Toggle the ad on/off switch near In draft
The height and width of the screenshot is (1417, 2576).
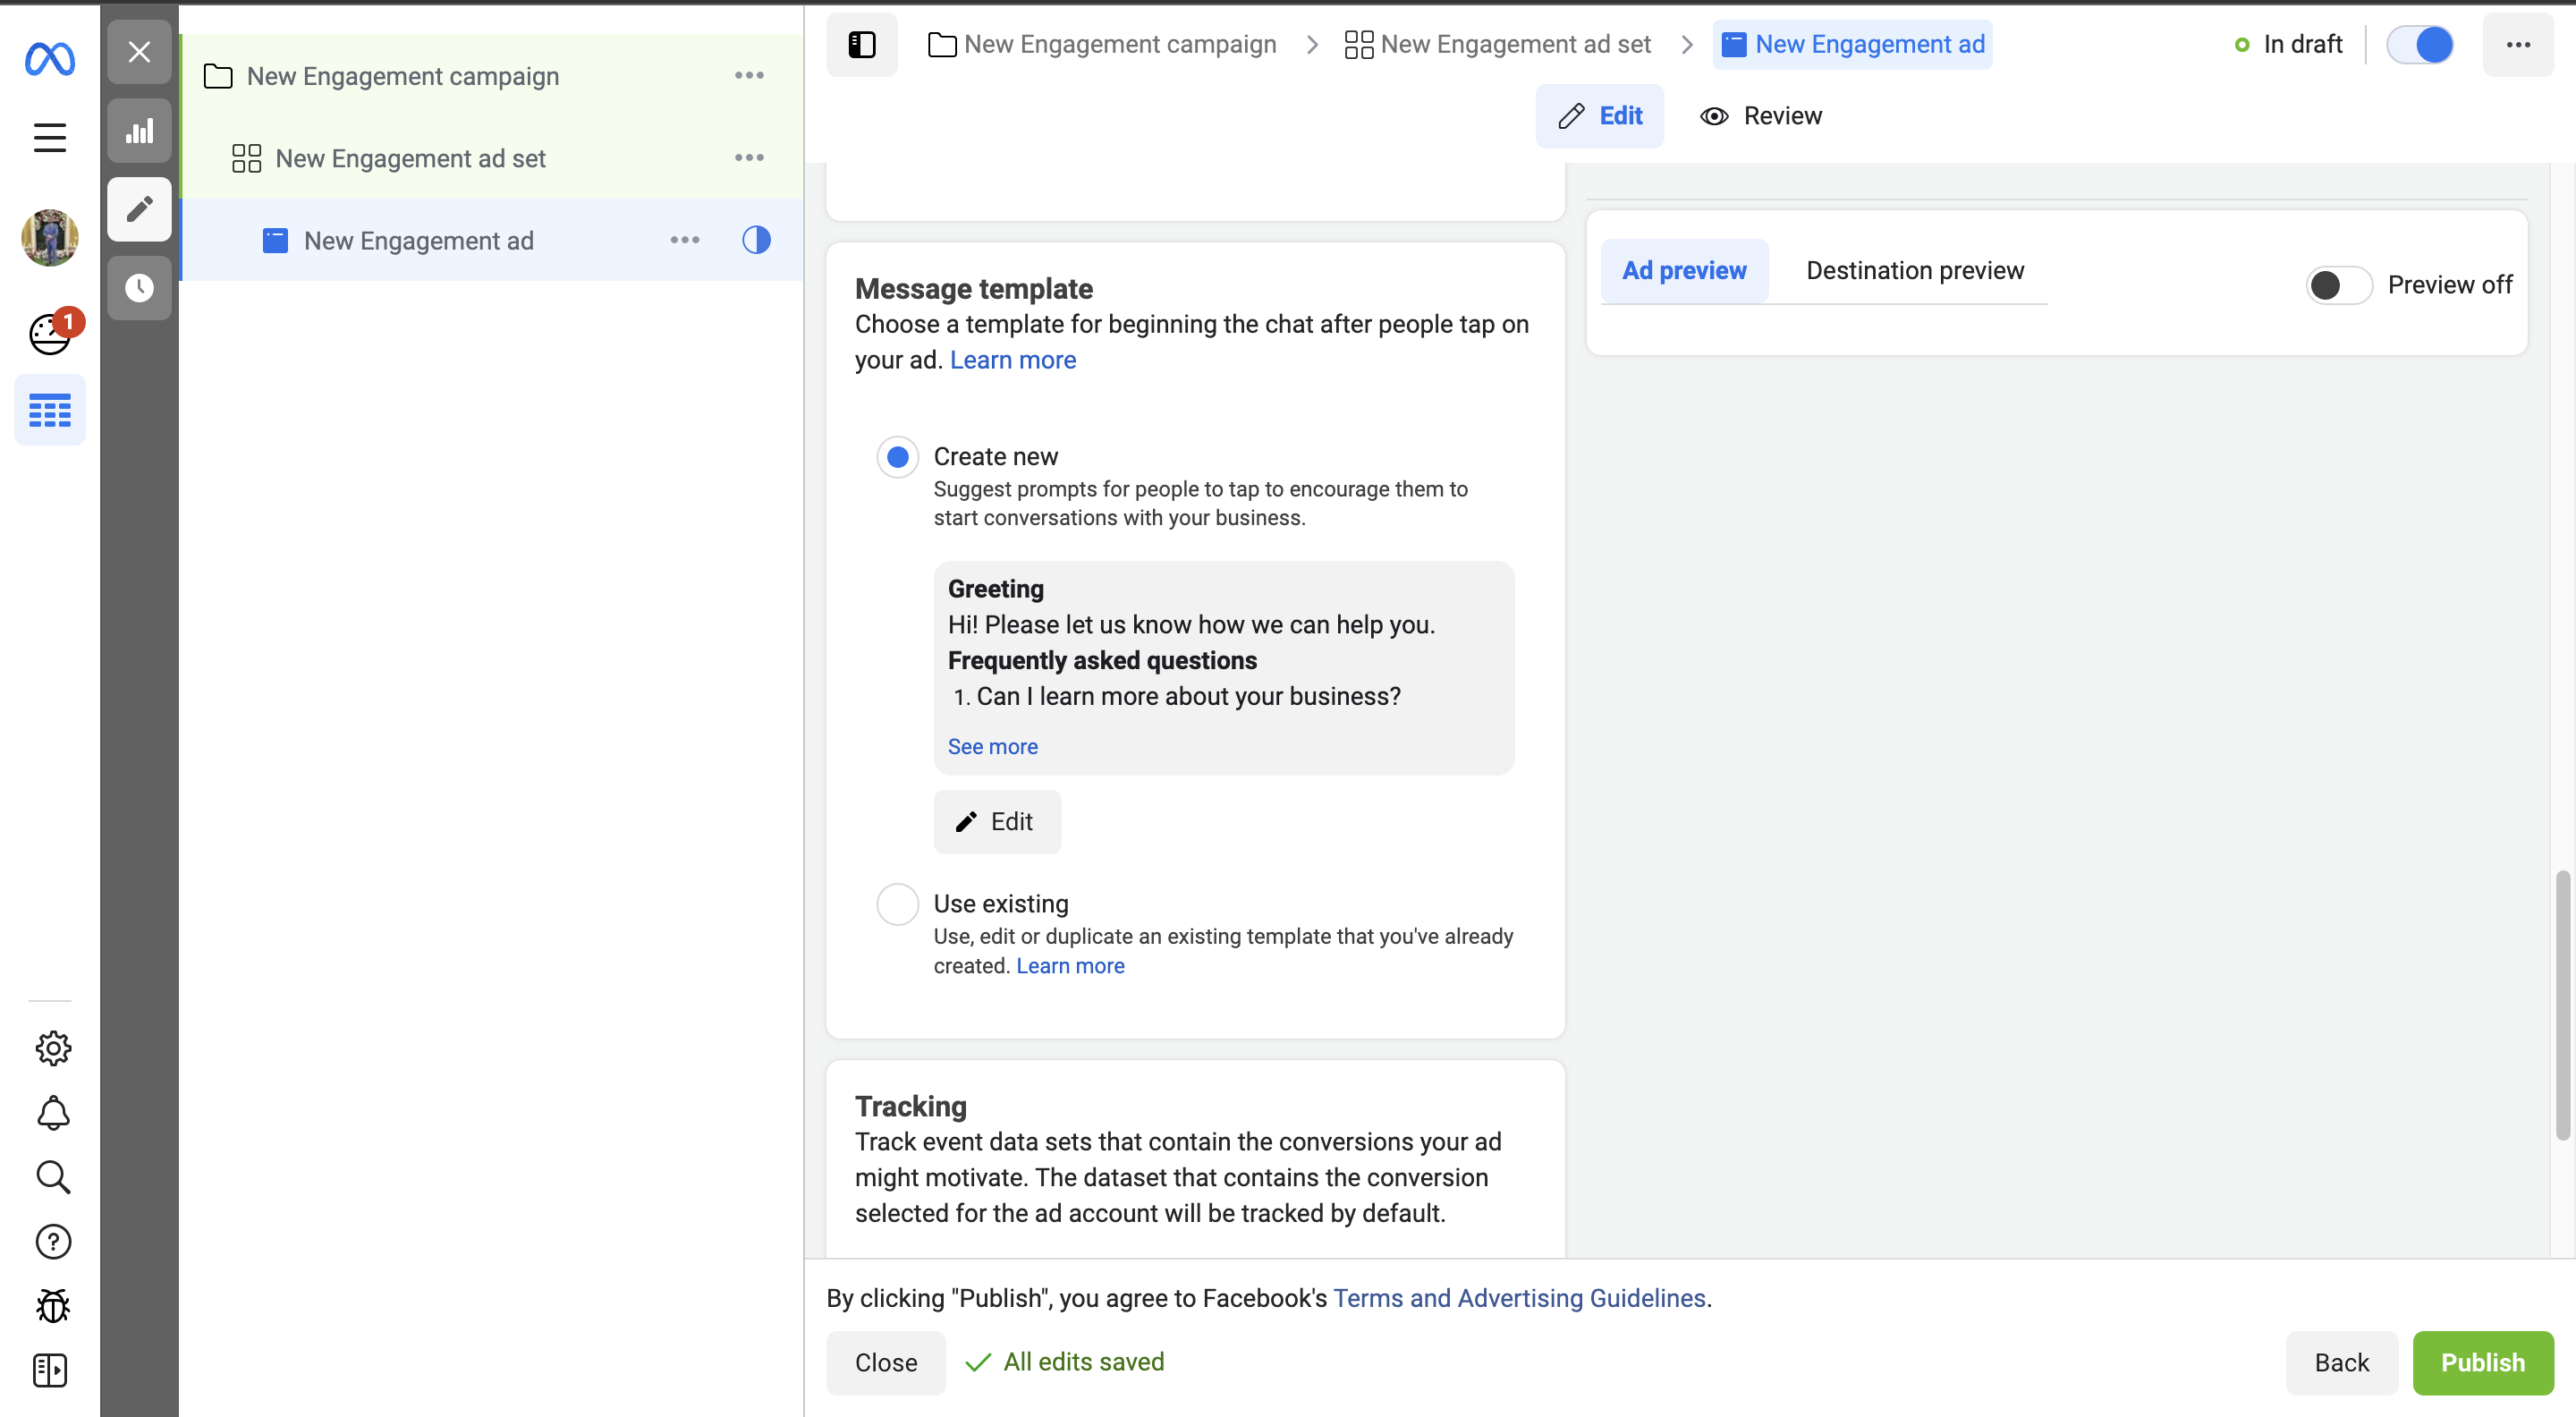click(2419, 44)
